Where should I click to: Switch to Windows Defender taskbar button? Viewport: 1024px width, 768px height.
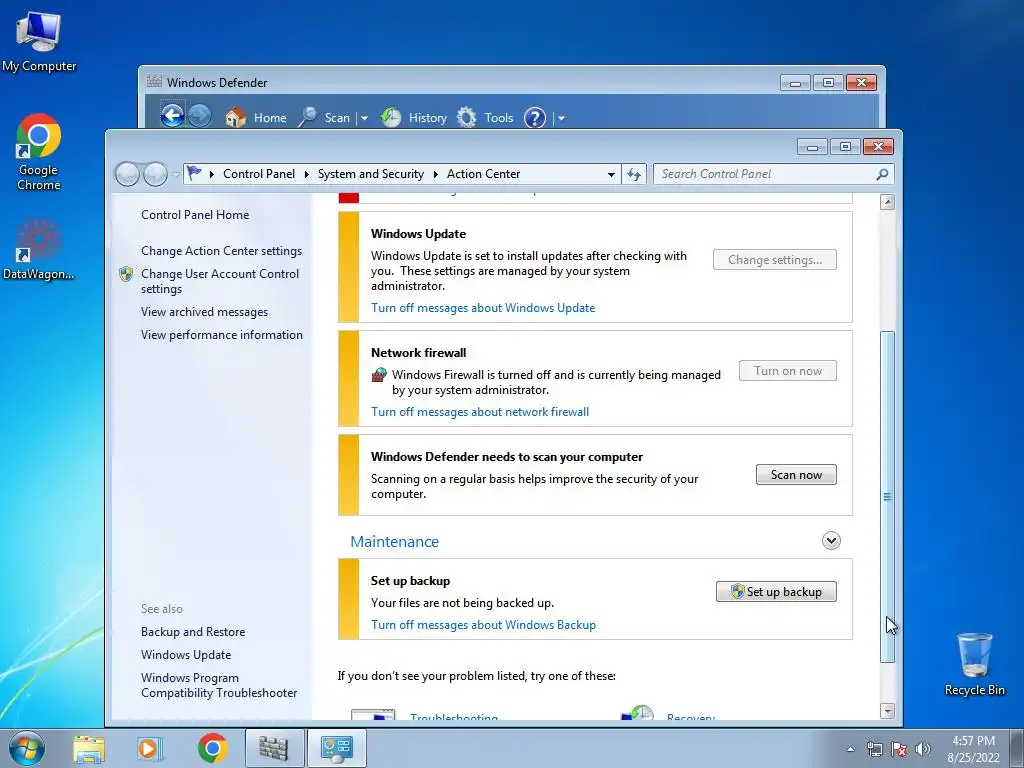[274, 748]
